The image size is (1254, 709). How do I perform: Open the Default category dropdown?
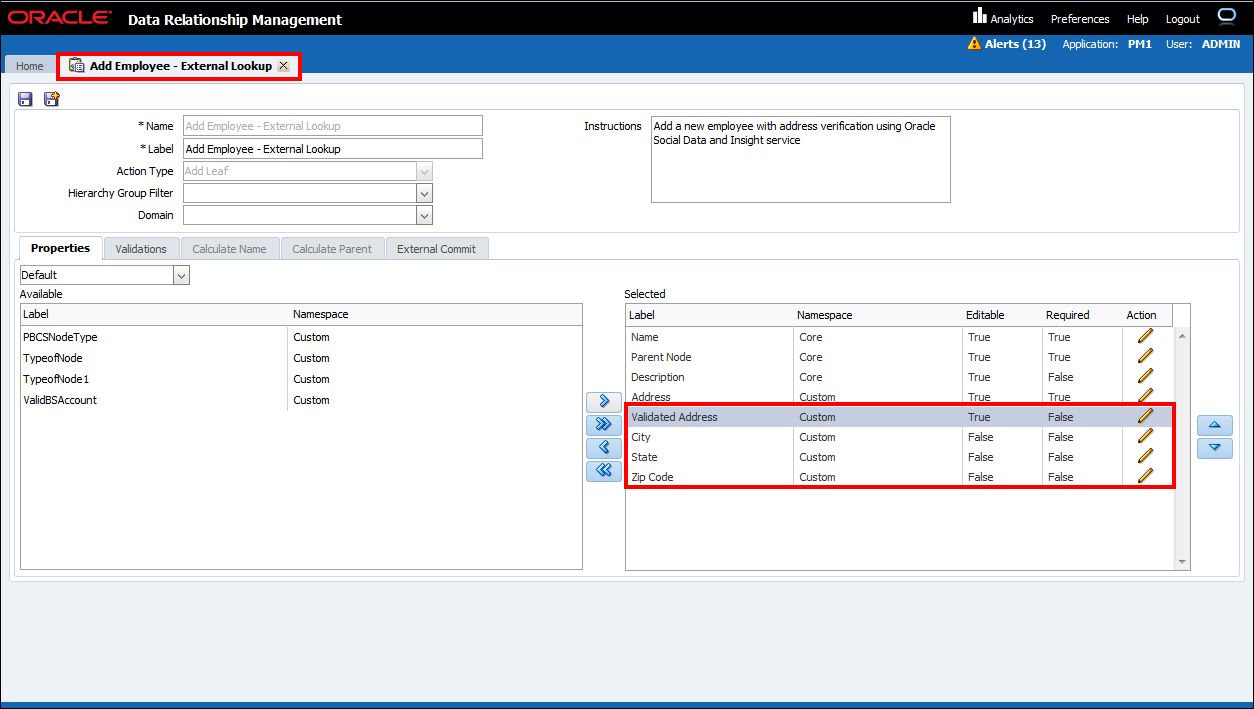pyautogui.click(x=181, y=275)
